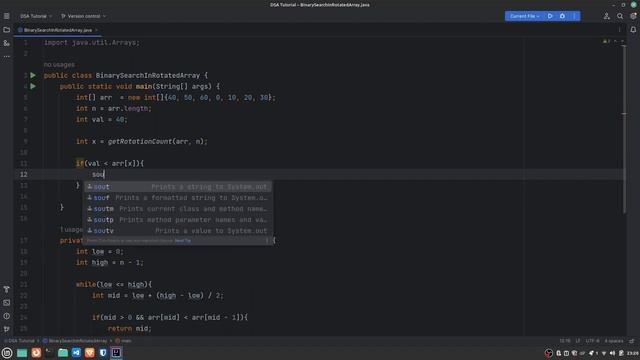Open Bitwarden shield icon in taskbar
Screen dimensions: 640x360
(103, 353)
